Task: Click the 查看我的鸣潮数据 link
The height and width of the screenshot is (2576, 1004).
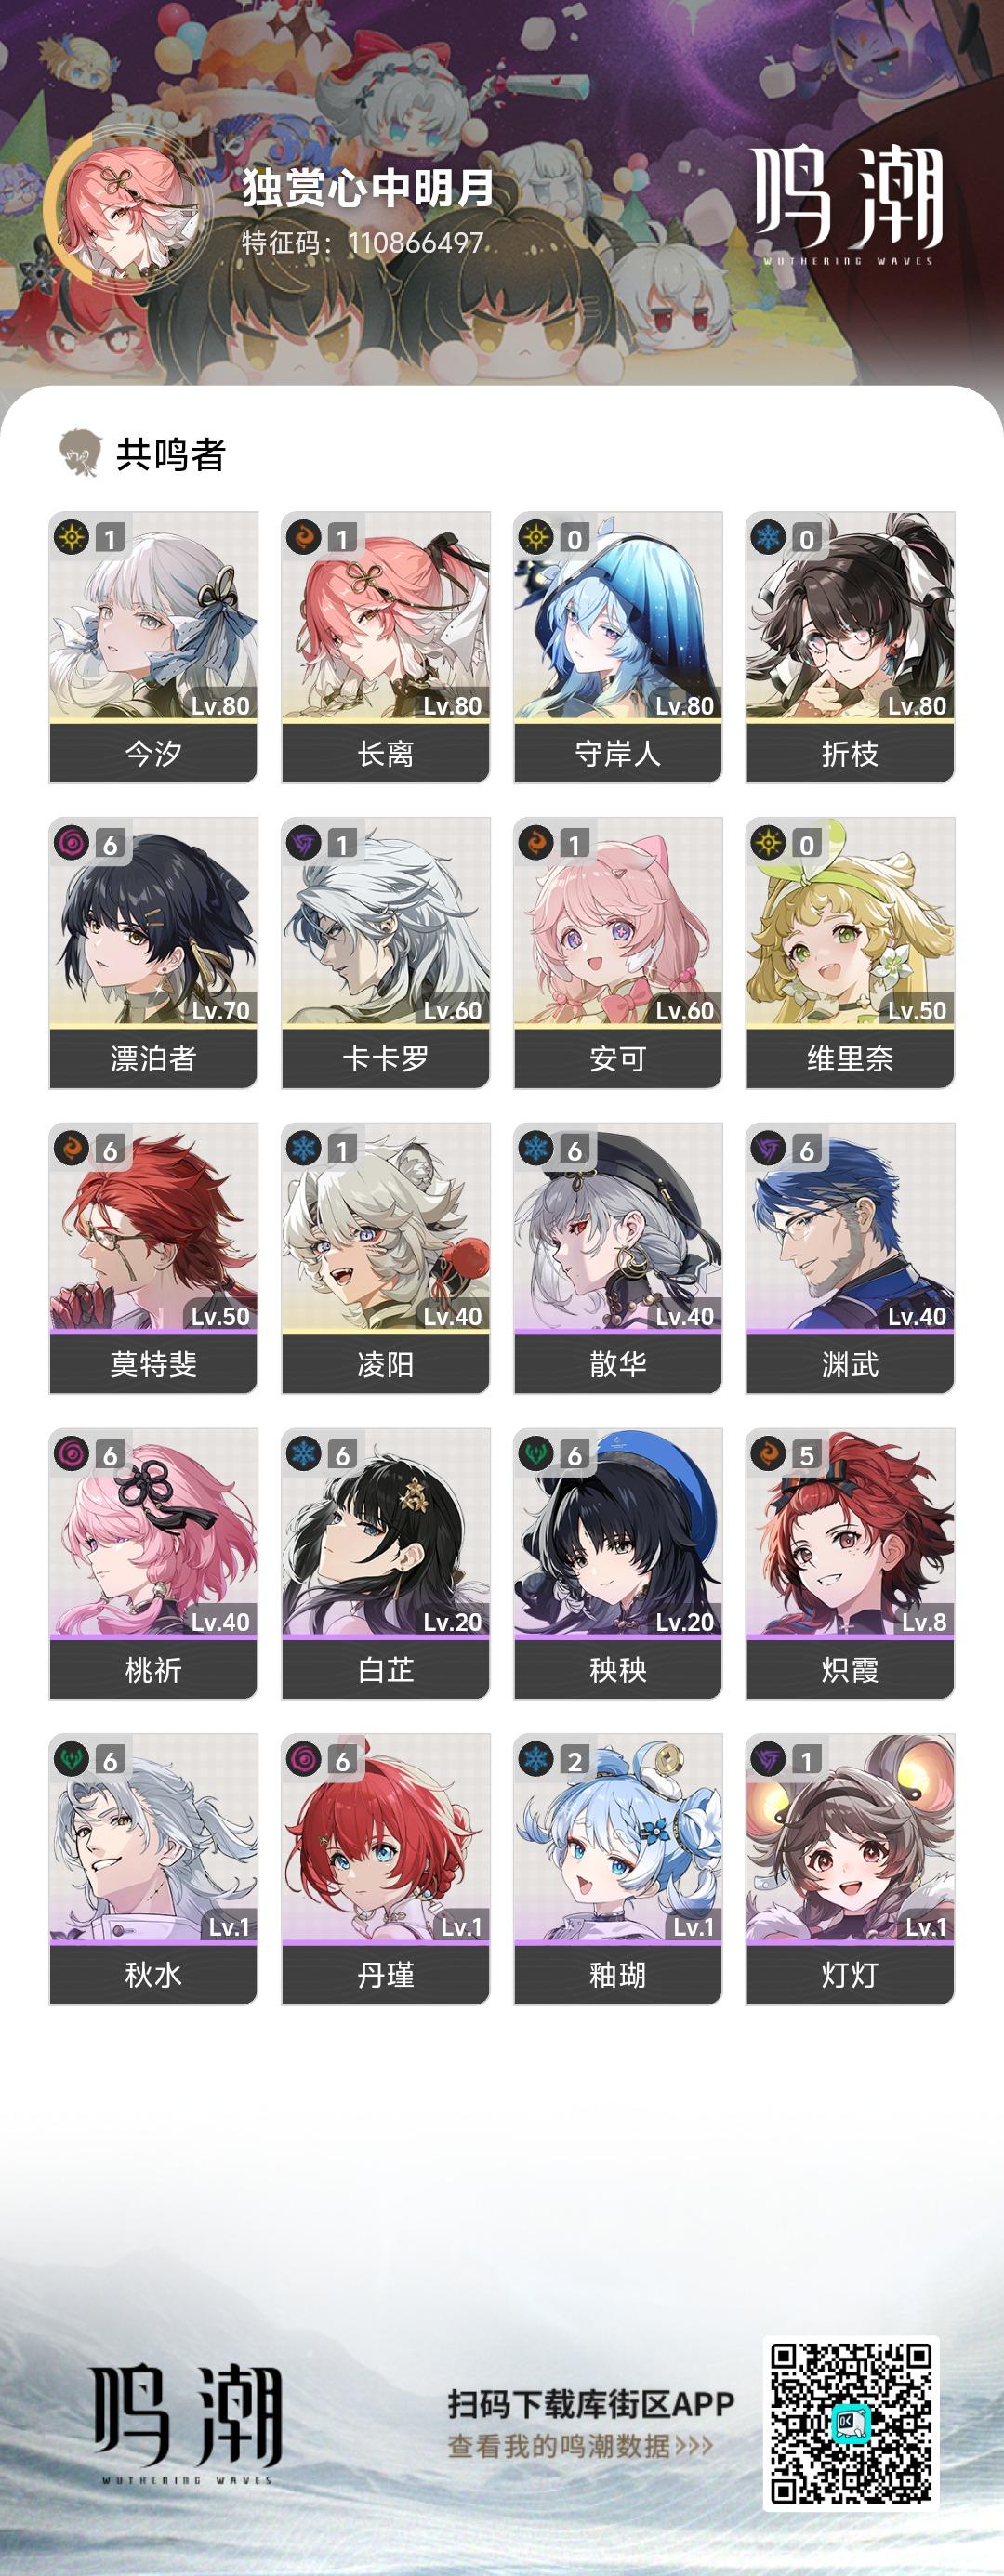Action: (x=580, y=2446)
